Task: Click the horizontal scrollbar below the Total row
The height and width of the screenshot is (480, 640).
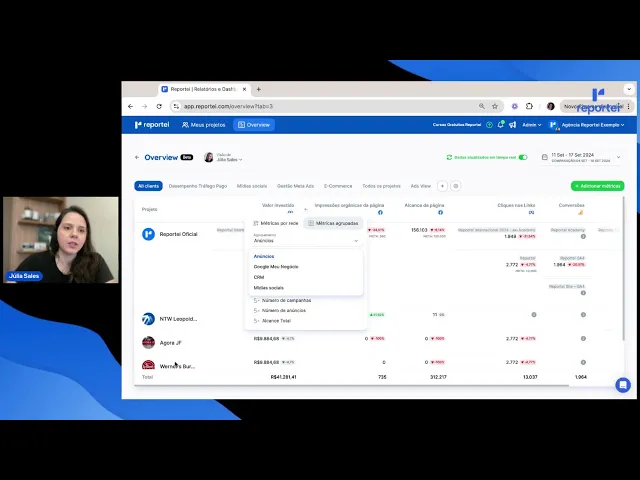Action: (x=351, y=385)
